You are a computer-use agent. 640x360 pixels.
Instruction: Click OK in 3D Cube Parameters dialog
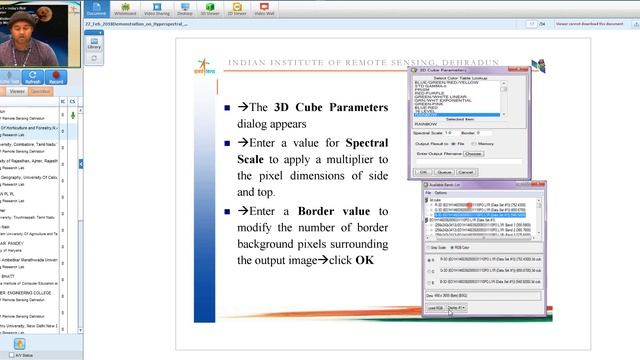pyautogui.click(x=423, y=172)
